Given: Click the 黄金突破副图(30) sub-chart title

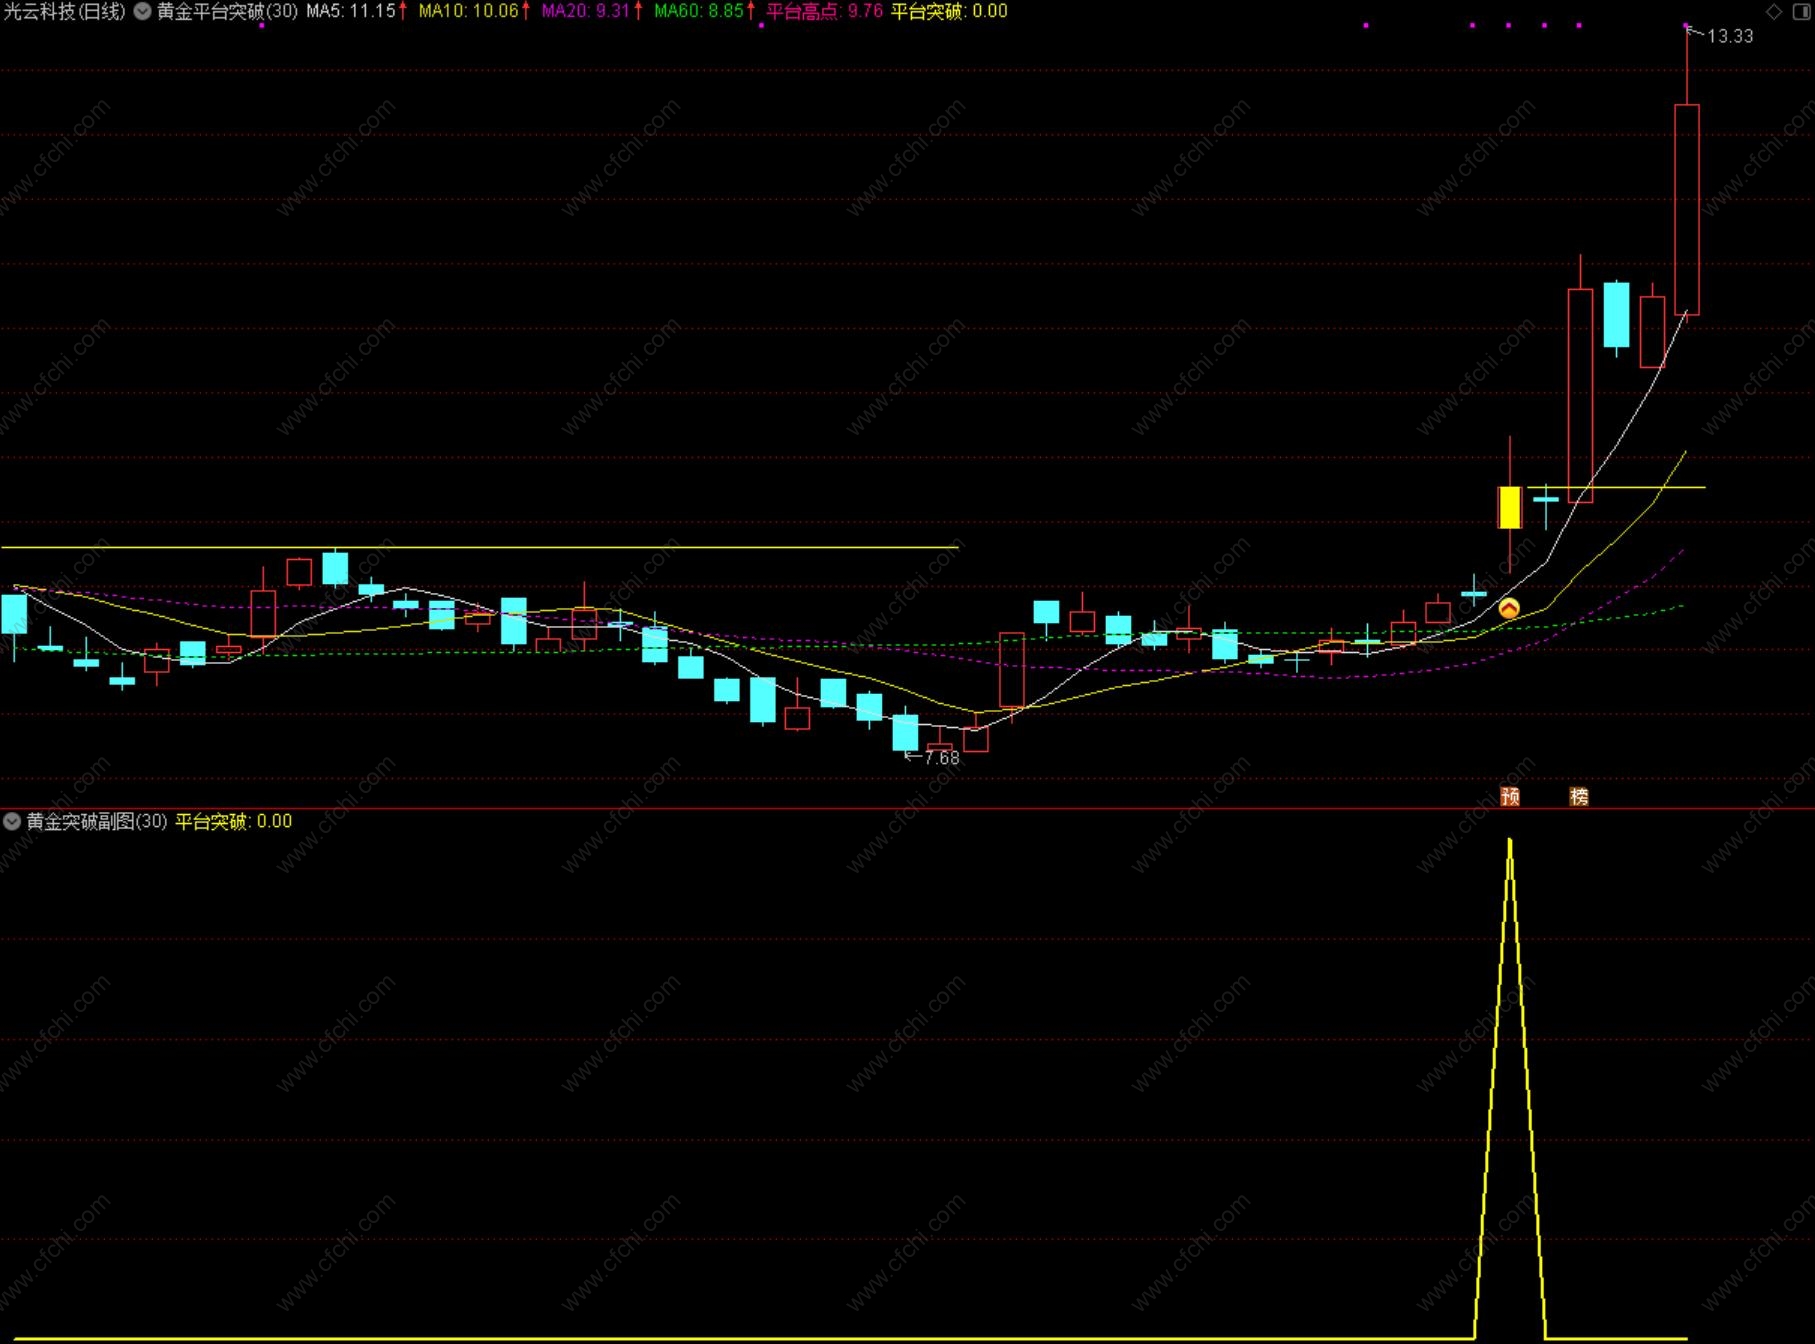Looking at the screenshot, I should [97, 822].
